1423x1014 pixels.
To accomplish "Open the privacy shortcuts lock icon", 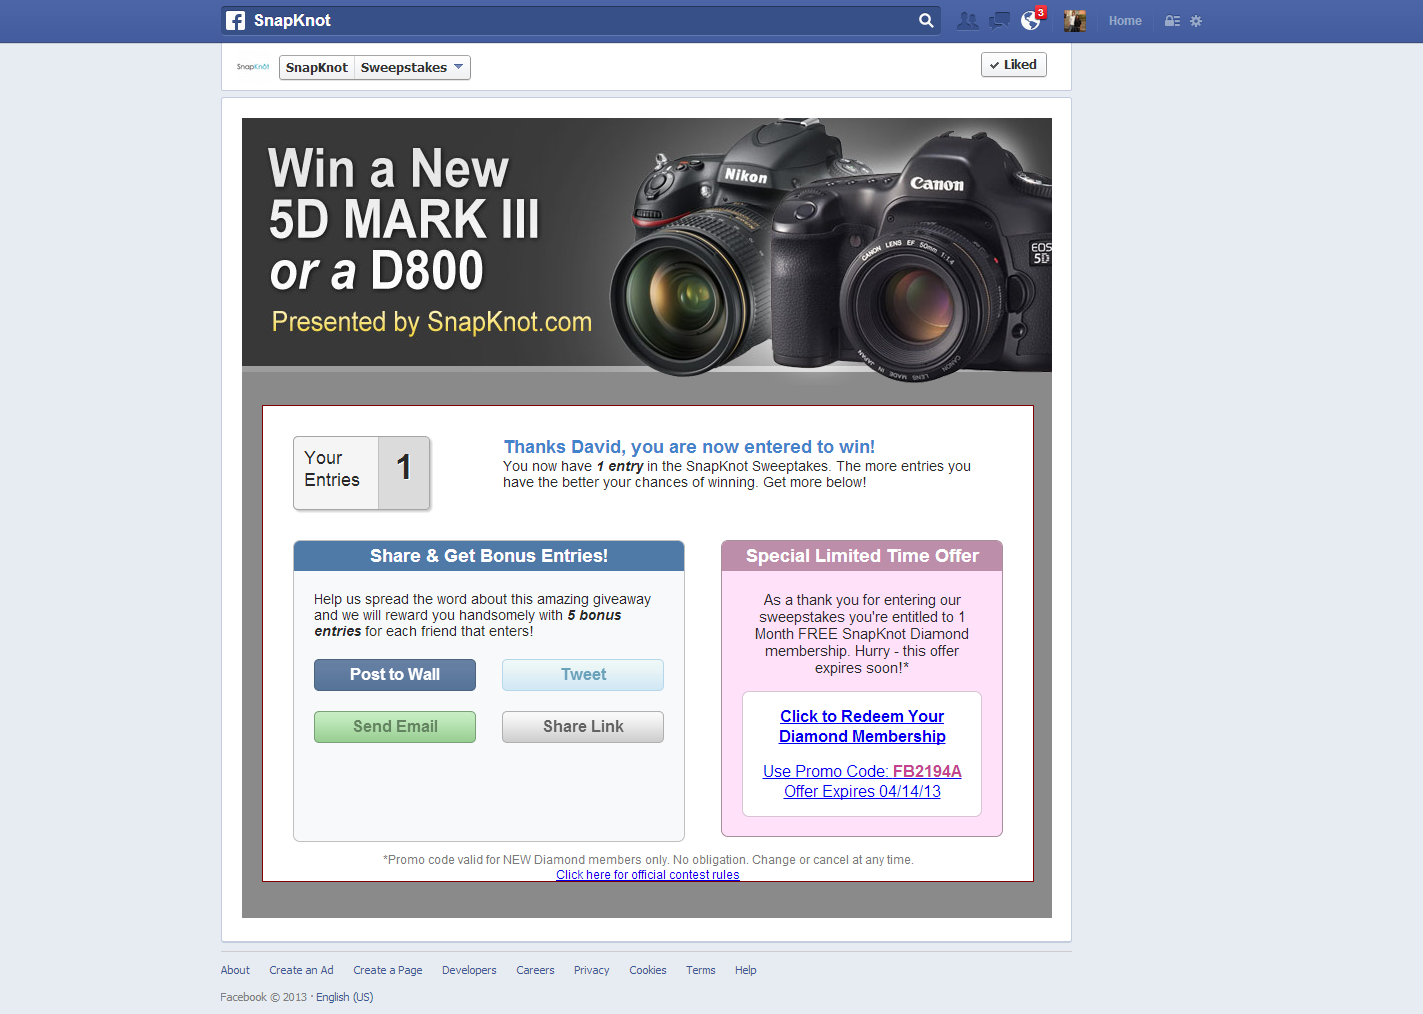I will click(1173, 20).
